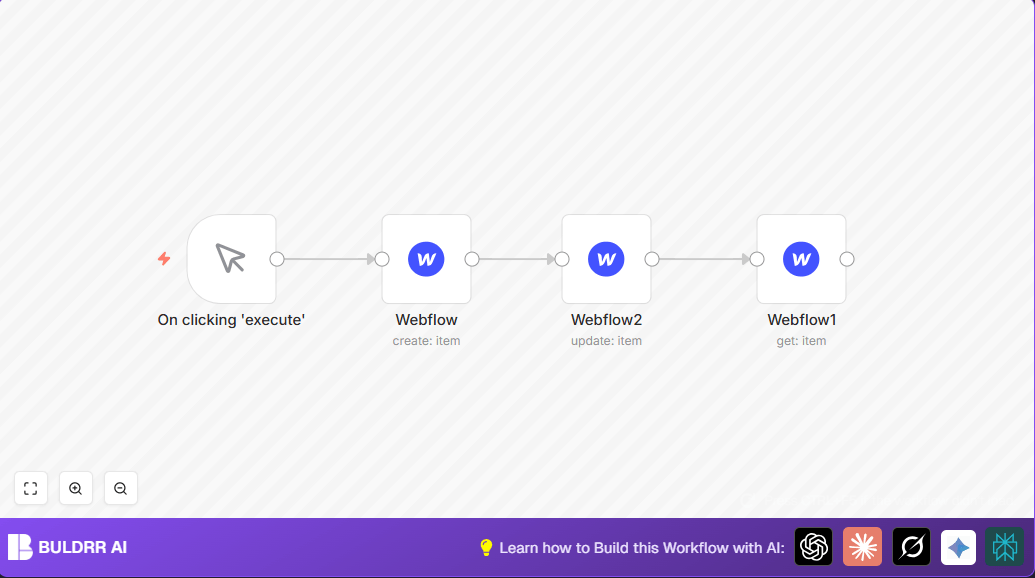
Task: Click the red lightning bolt trigger icon
Action: pyautogui.click(x=164, y=259)
